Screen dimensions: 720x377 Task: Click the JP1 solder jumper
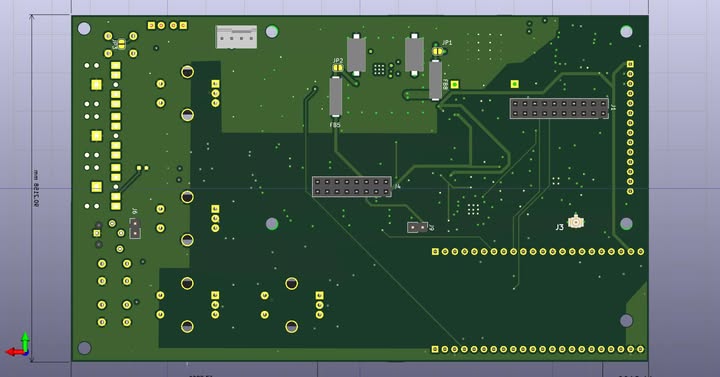point(438,51)
